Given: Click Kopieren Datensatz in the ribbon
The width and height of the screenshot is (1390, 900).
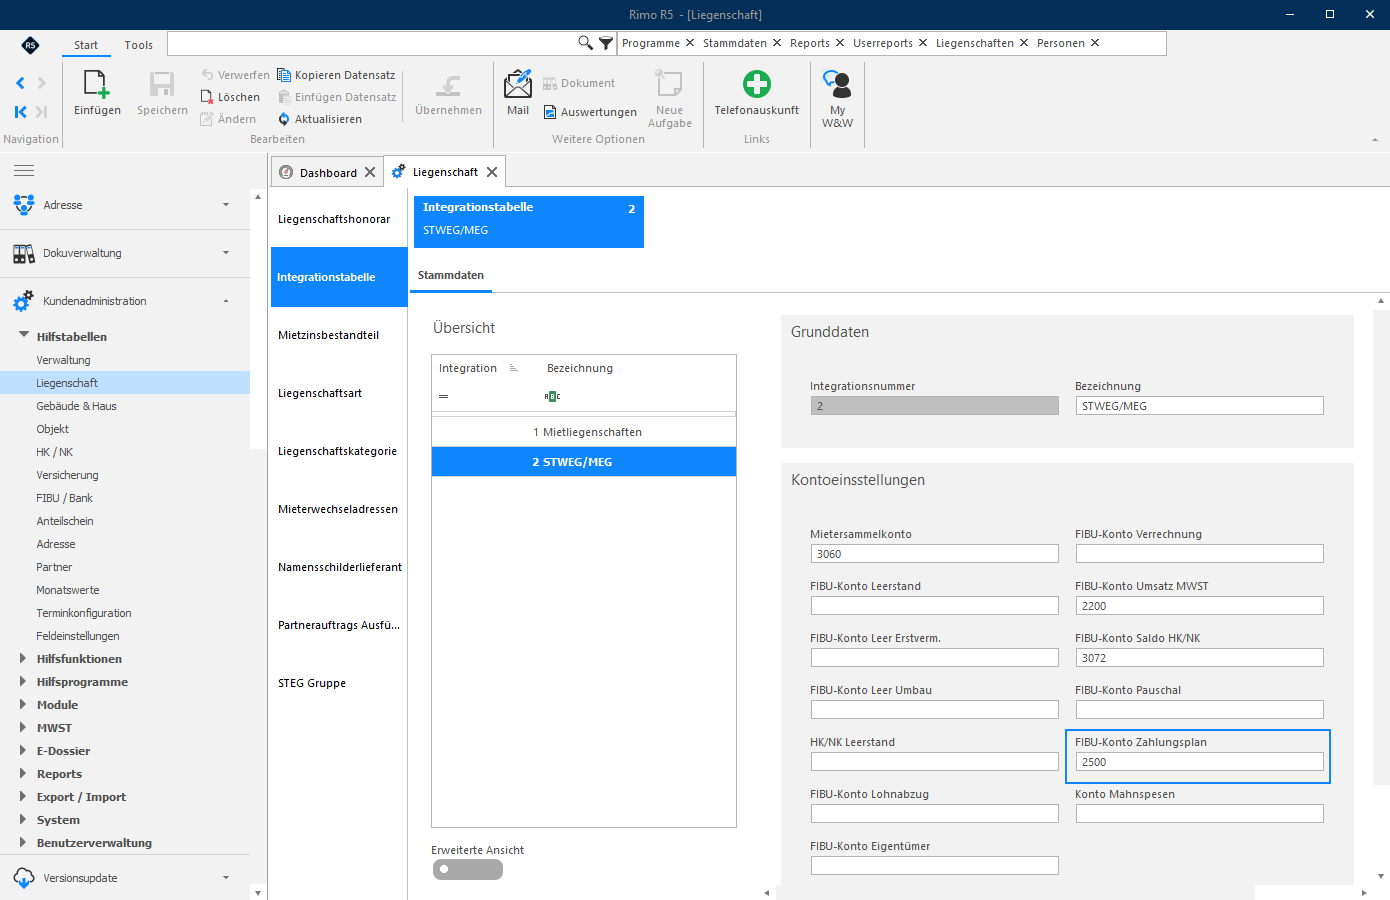Looking at the screenshot, I should [x=336, y=75].
